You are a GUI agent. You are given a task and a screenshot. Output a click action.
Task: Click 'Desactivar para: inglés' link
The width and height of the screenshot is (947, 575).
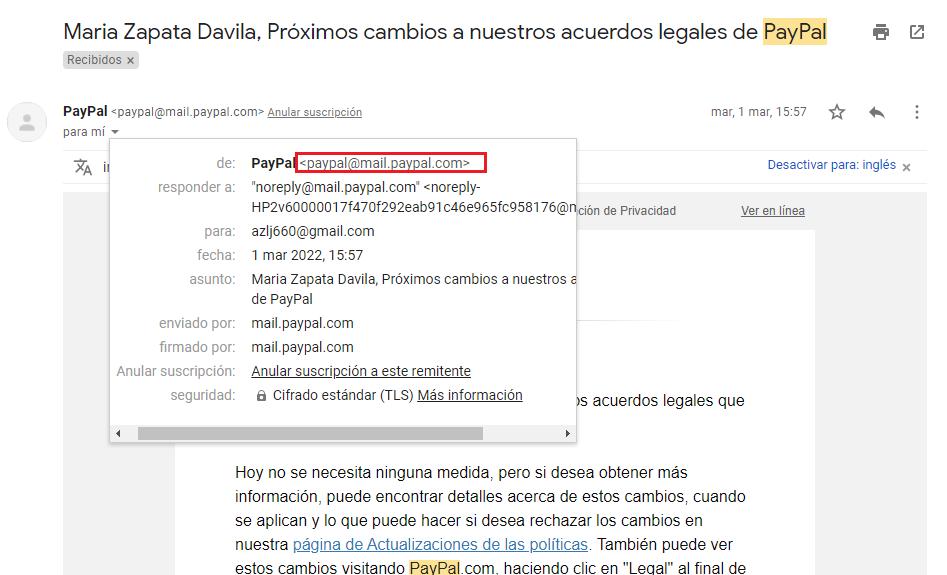831,165
